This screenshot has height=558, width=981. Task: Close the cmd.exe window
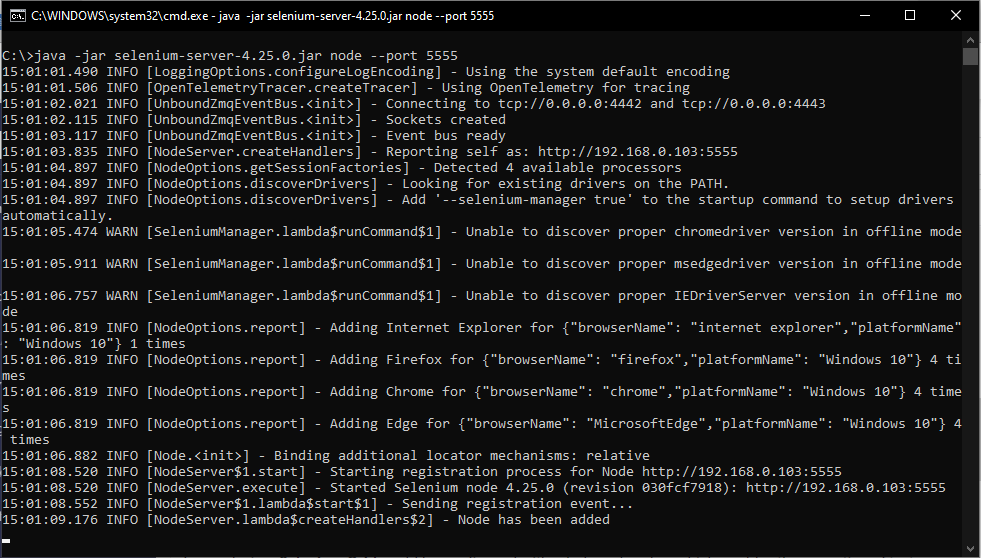(x=956, y=16)
